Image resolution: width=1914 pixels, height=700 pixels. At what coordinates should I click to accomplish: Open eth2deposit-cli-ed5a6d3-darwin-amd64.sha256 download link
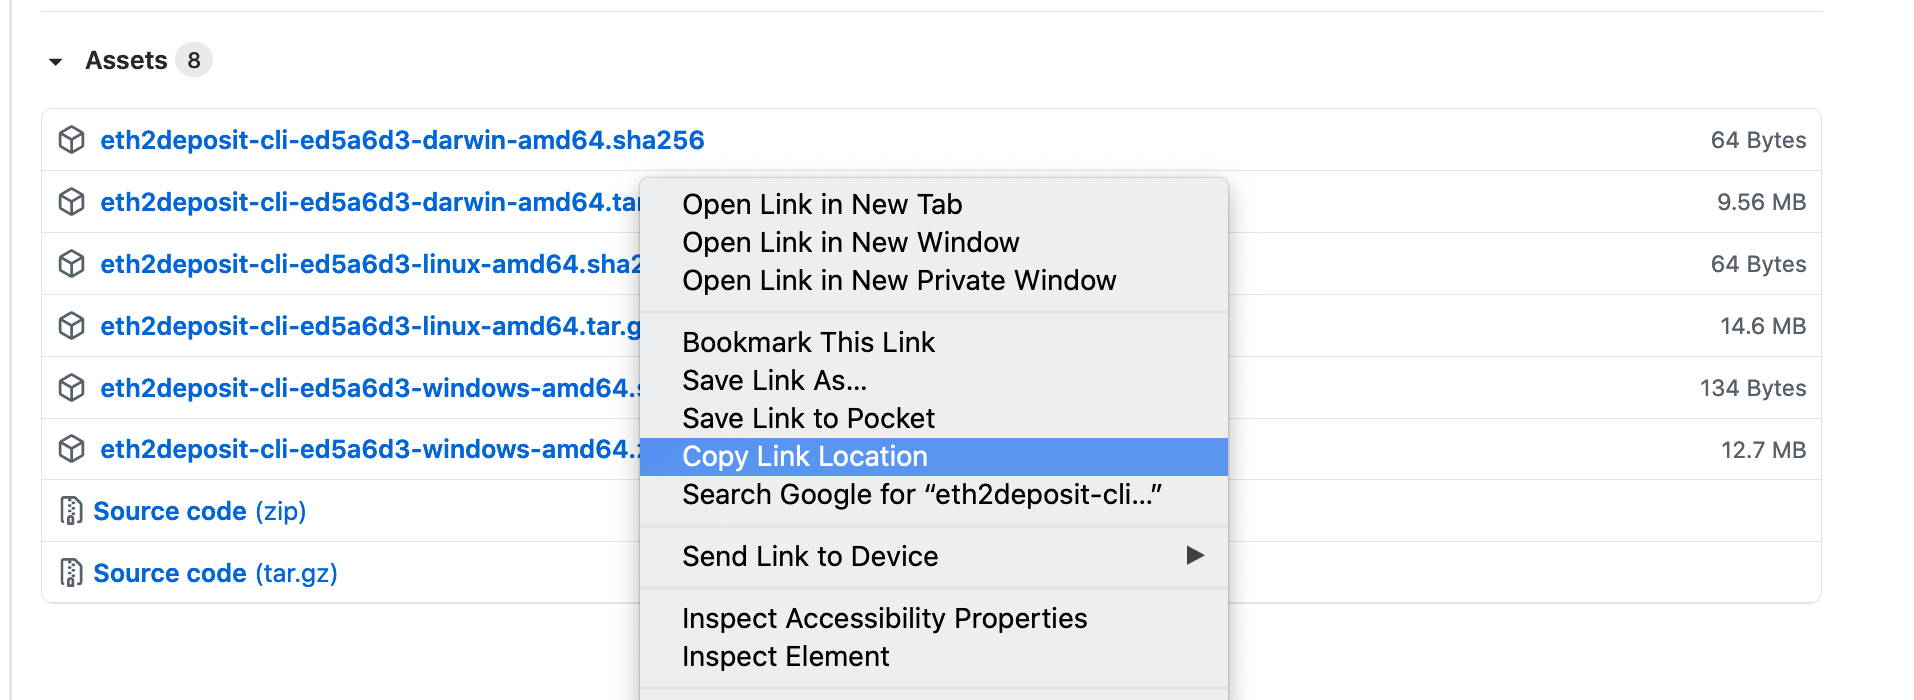point(402,140)
